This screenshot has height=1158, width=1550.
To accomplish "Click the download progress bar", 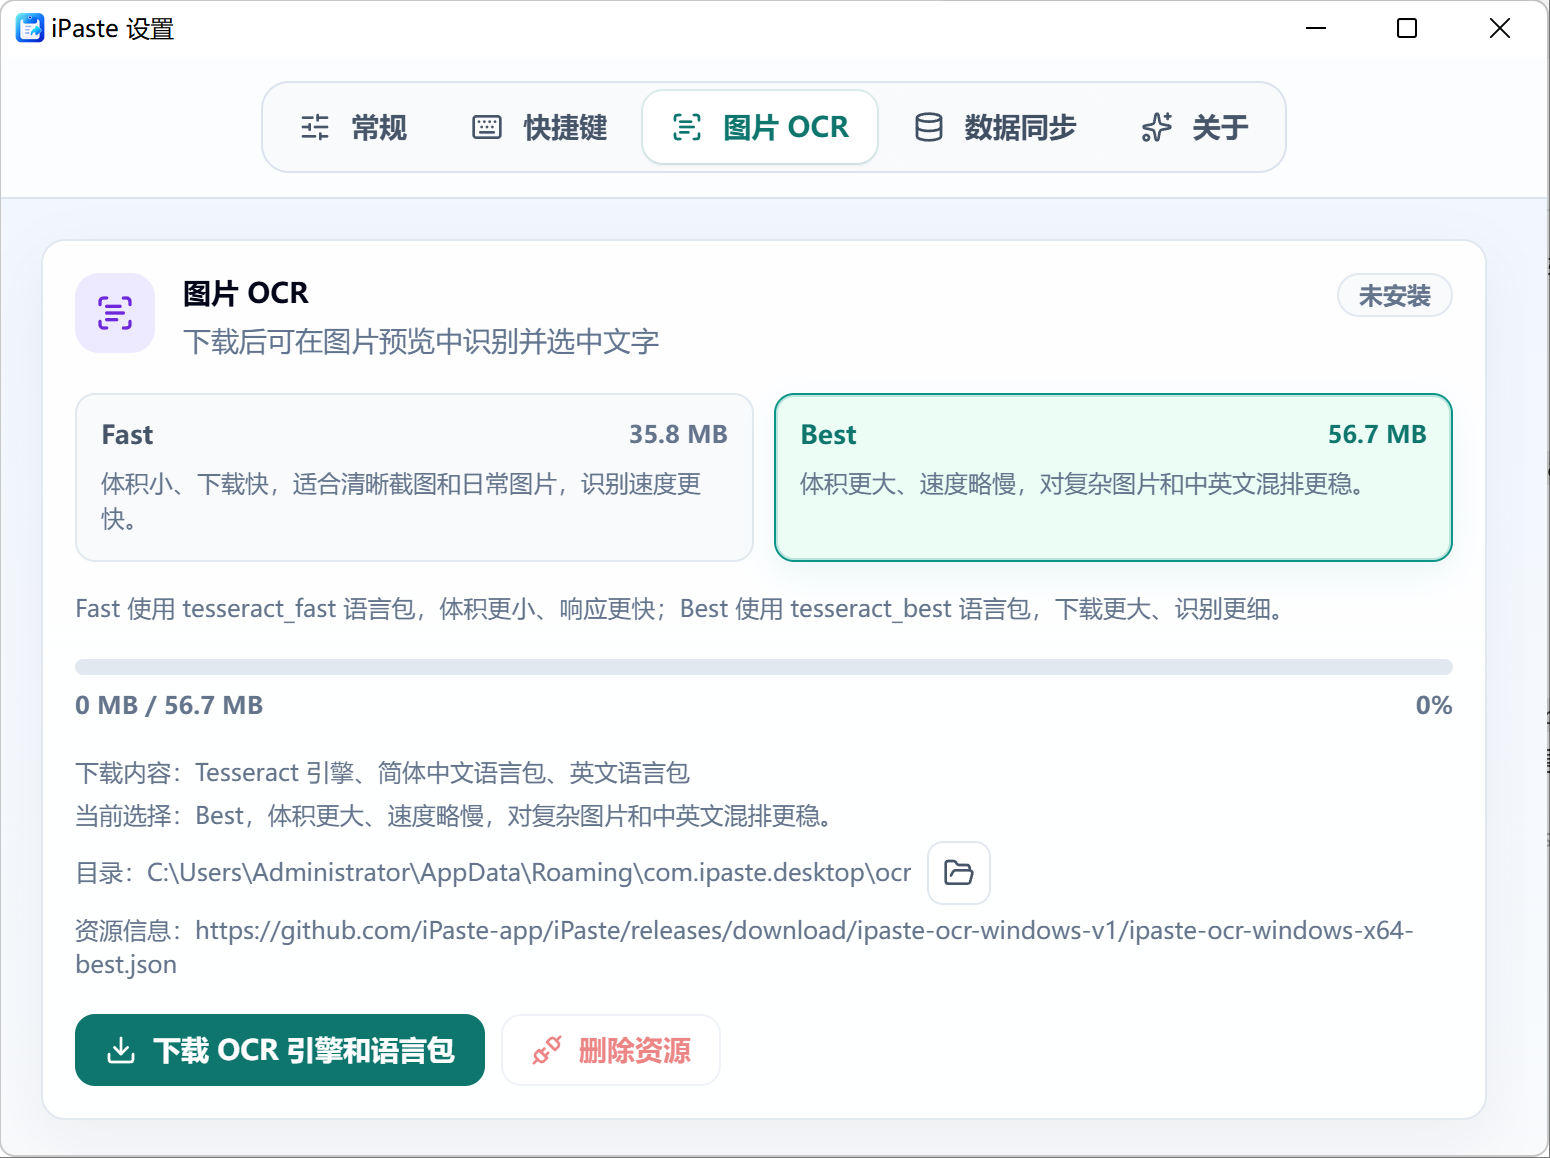I will coord(764,667).
